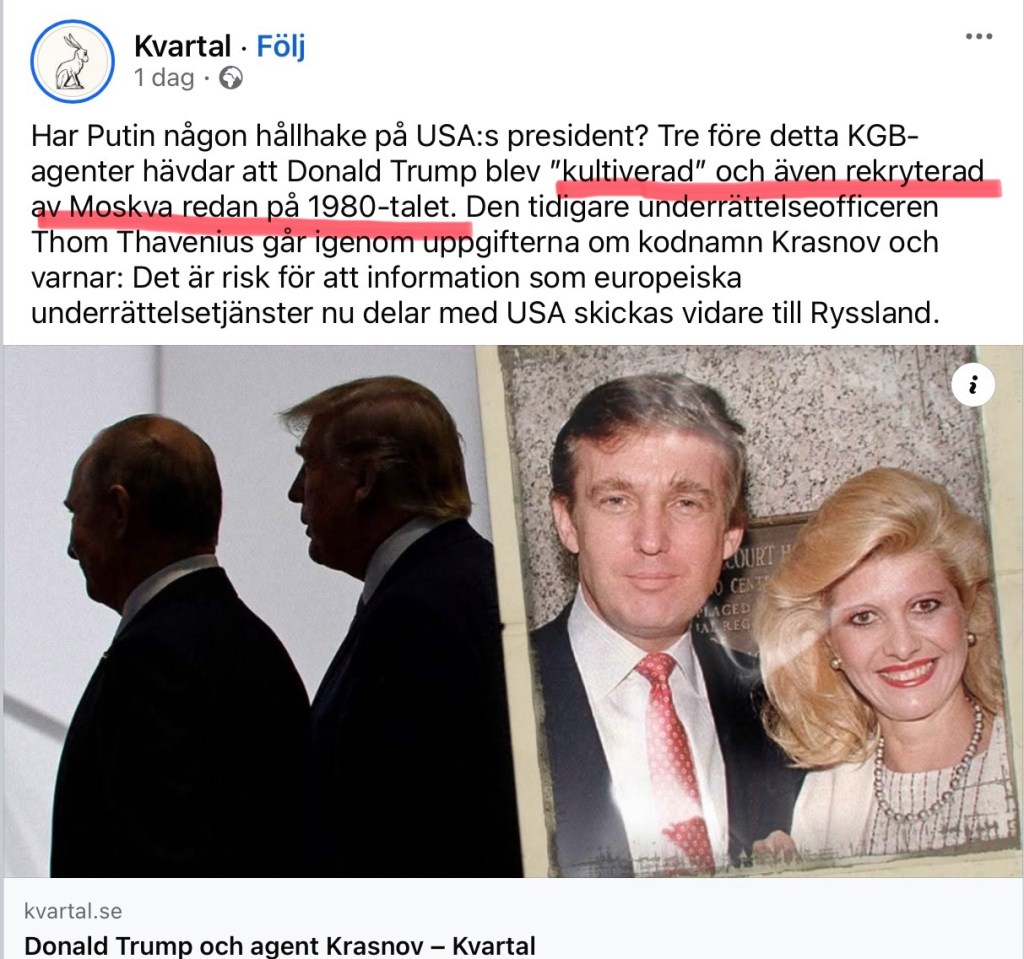Viewport: 1024px width, 959px height.
Task: Click the link preview card footer
Action: [512, 918]
